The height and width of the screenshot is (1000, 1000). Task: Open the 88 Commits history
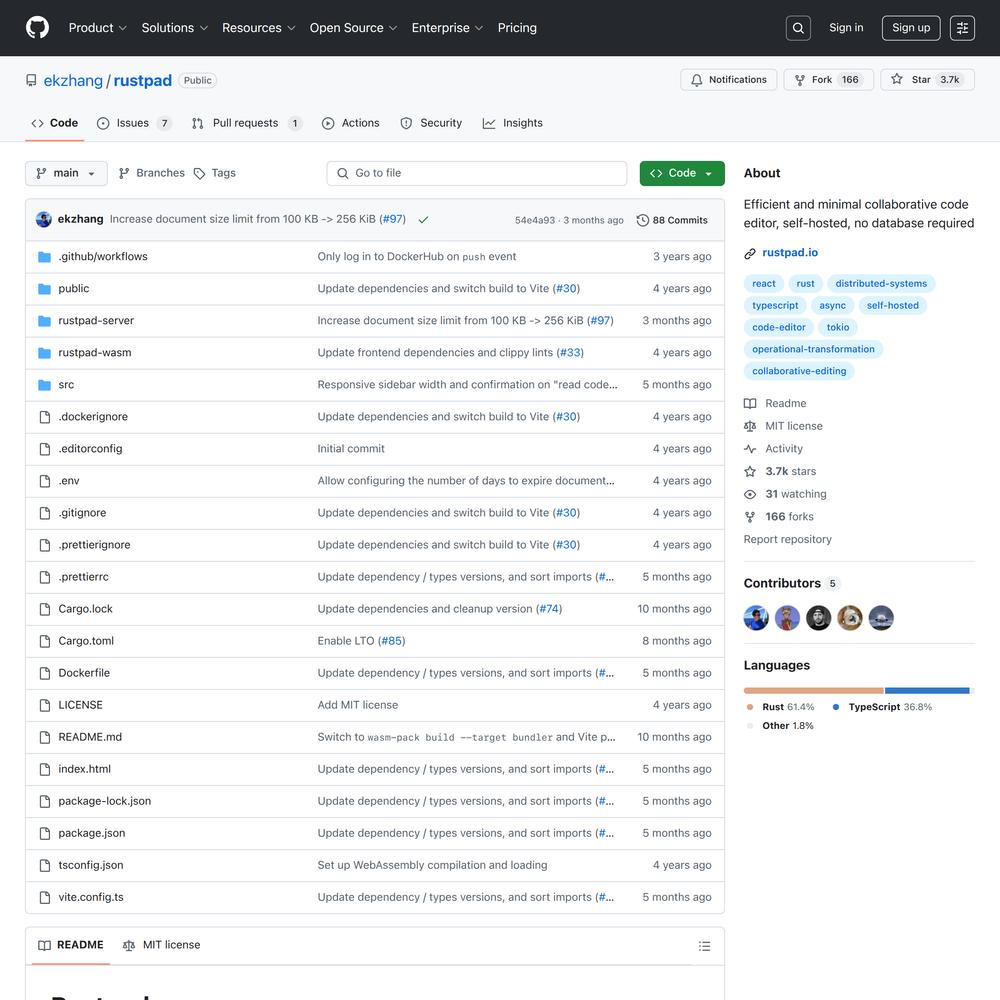point(672,220)
